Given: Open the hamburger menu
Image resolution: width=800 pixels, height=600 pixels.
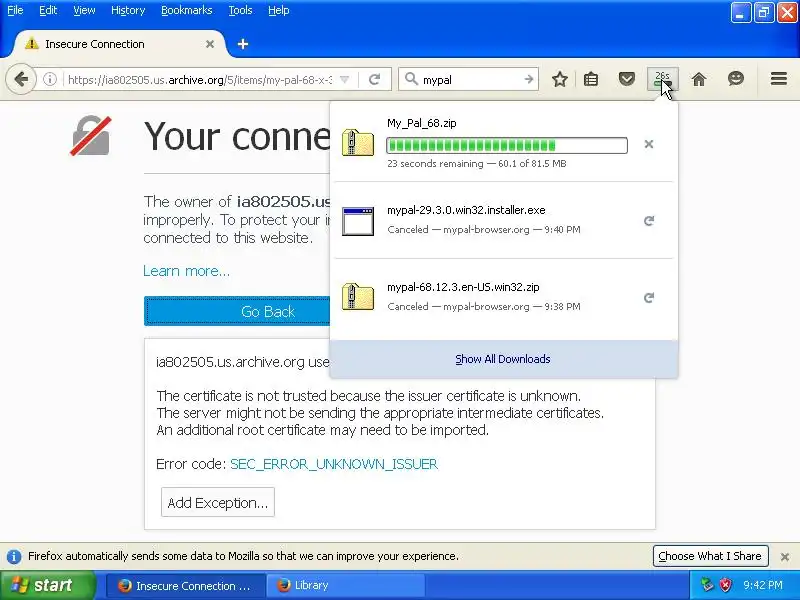Looking at the screenshot, I should tap(779, 79).
